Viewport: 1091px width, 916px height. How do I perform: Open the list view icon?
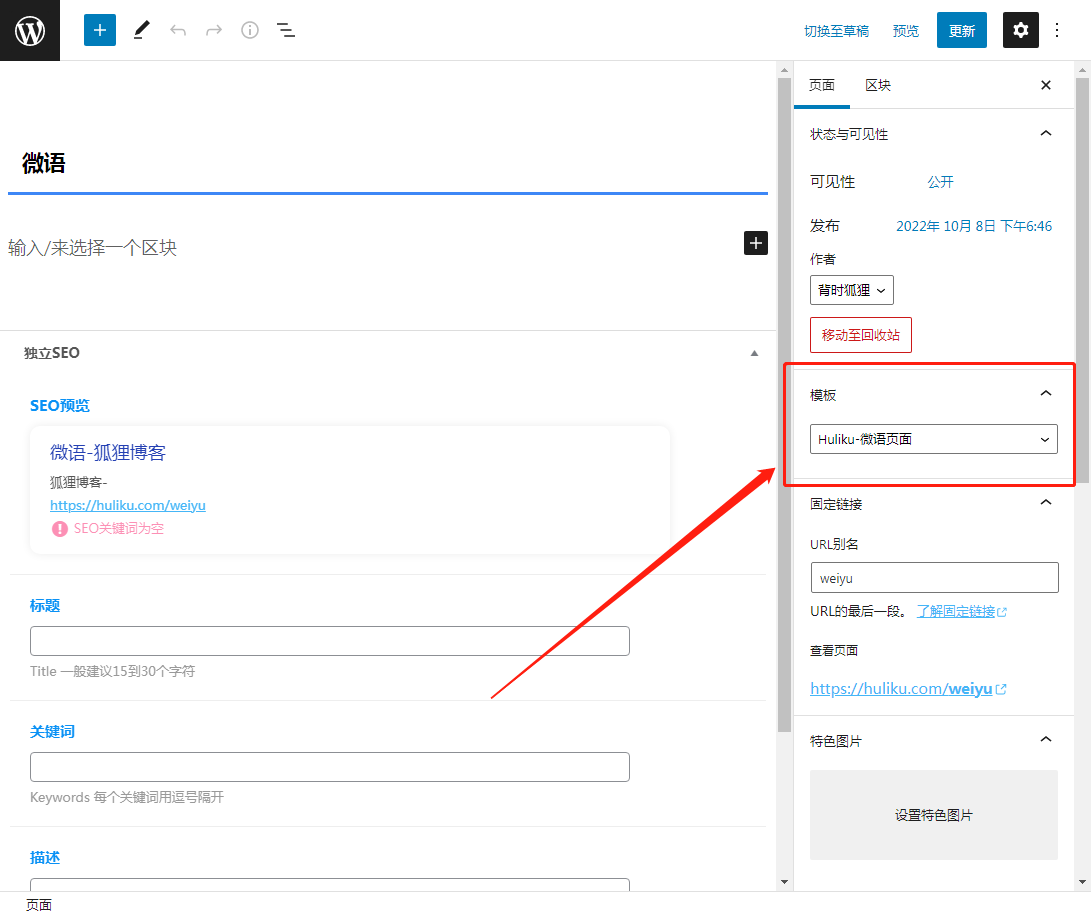[x=286, y=30]
